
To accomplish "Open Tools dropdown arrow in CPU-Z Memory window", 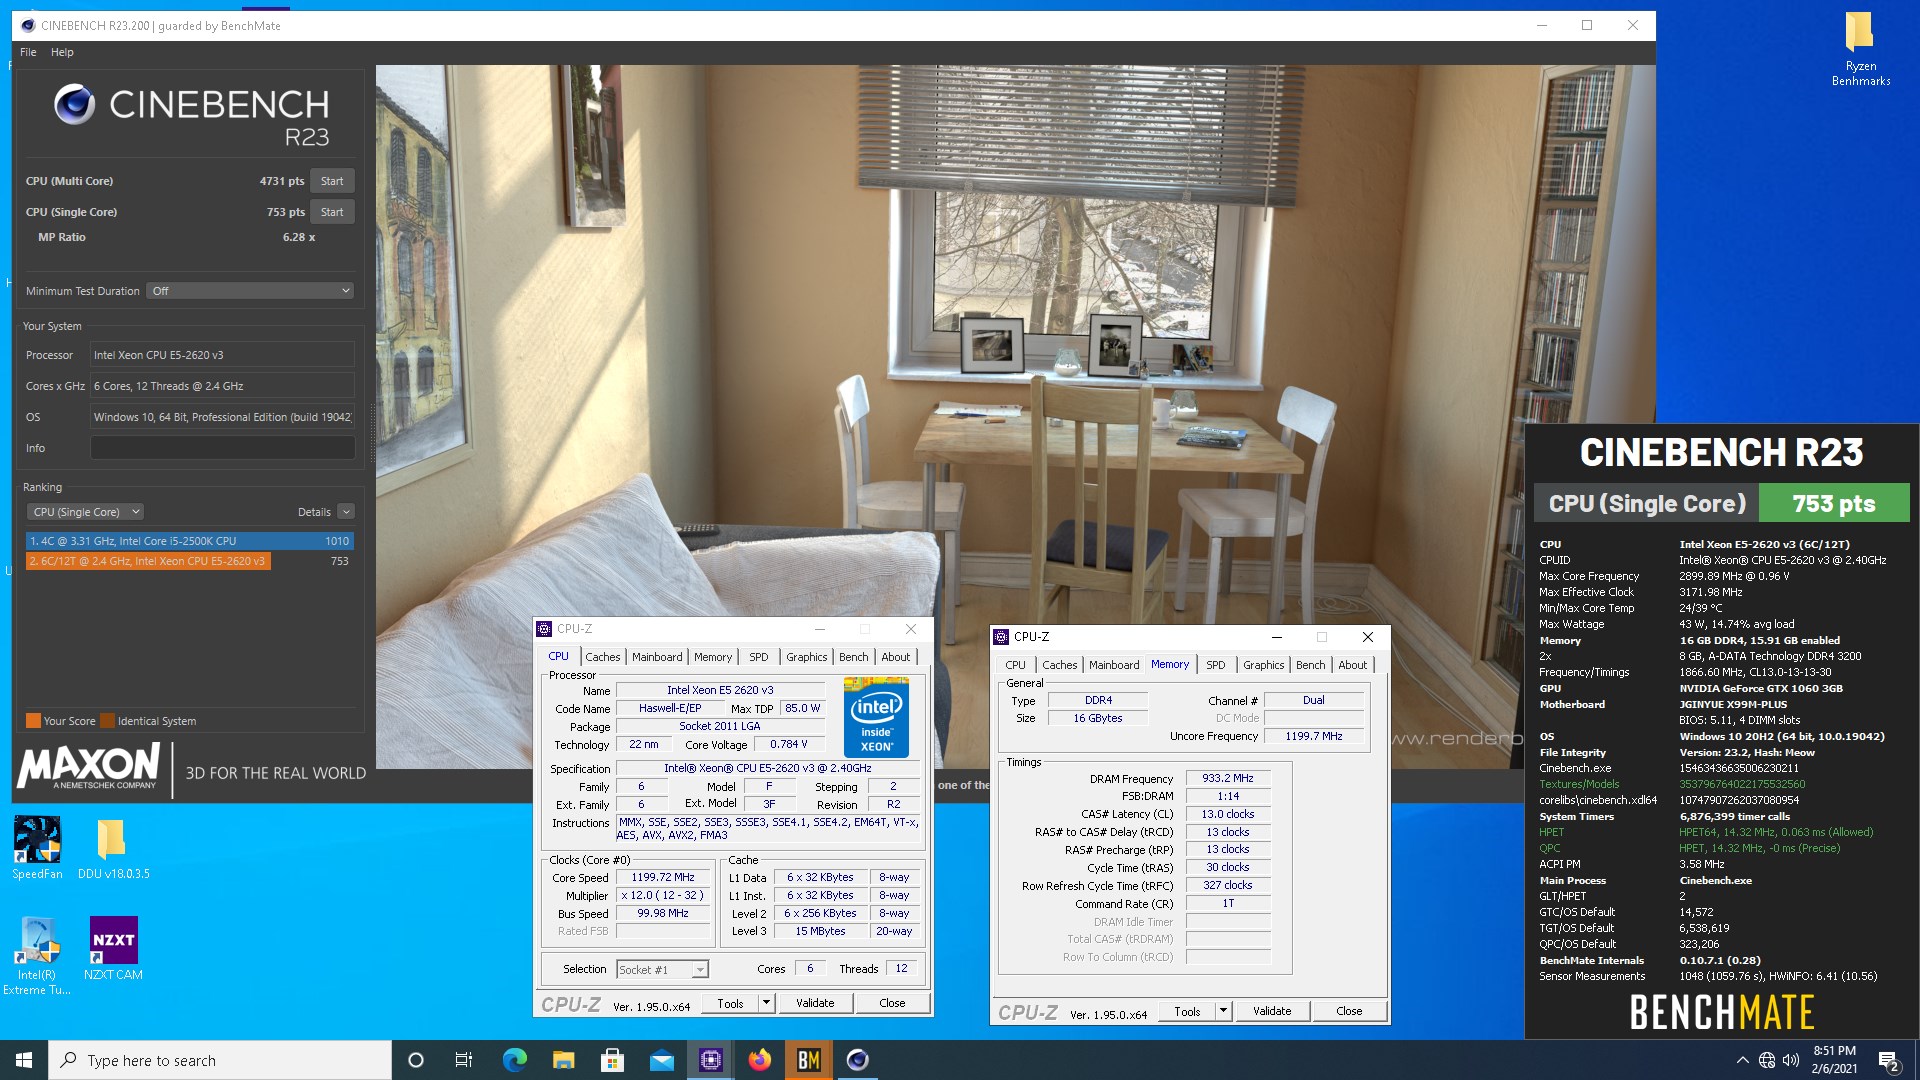I will 1223,1011.
